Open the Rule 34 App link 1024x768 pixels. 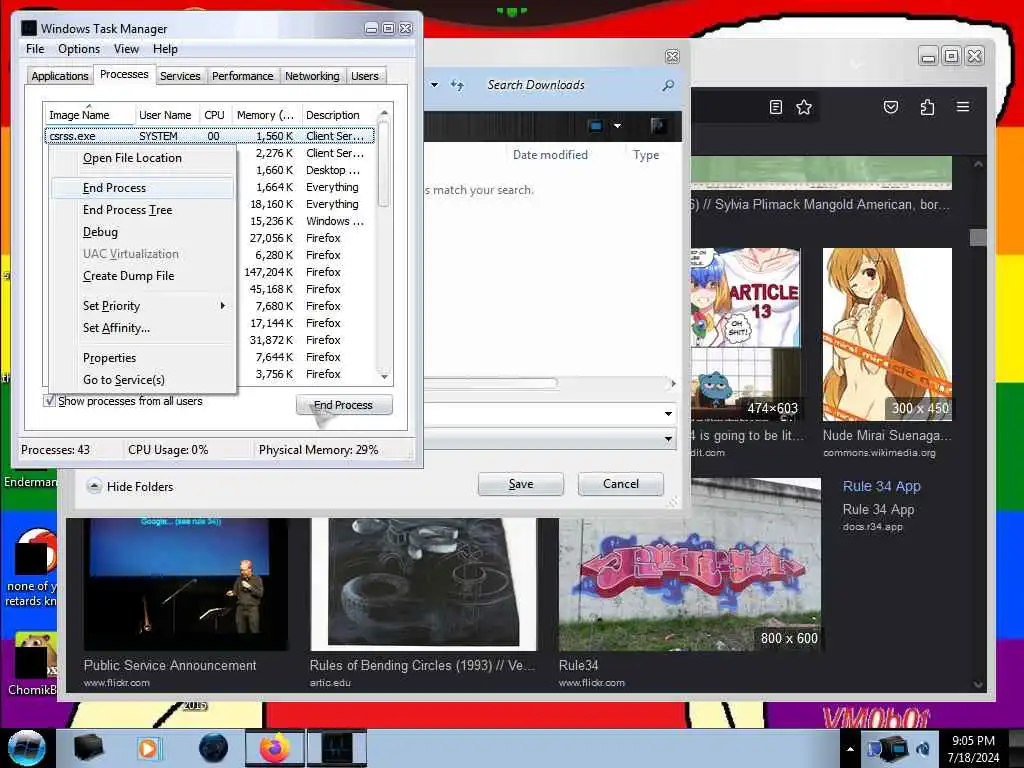(x=882, y=486)
